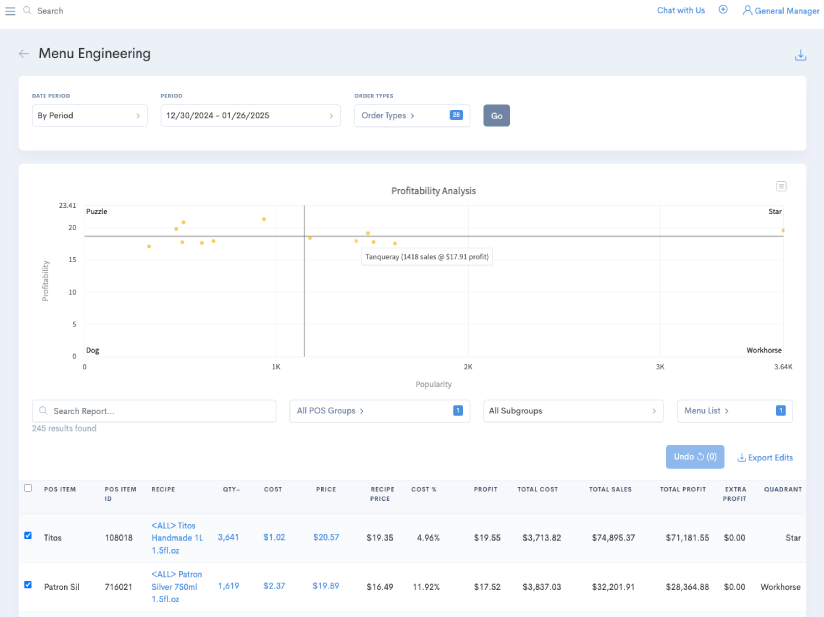This screenshot has height=617, width=824.
Task: Click the Export Edits link
Action: click(x=765, y=458)
